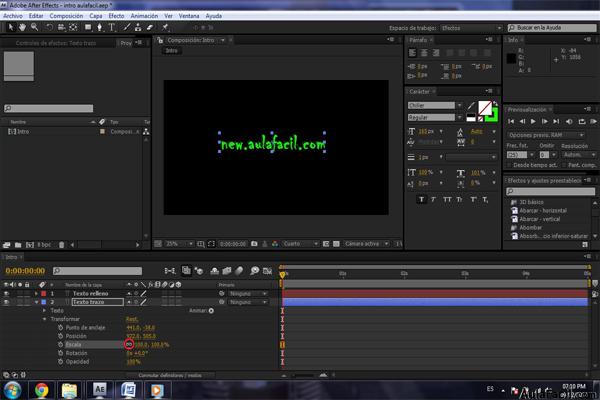600x400 pixels.
Task: Open the Cámara activa view dropdown
Action: pos(366,244)
